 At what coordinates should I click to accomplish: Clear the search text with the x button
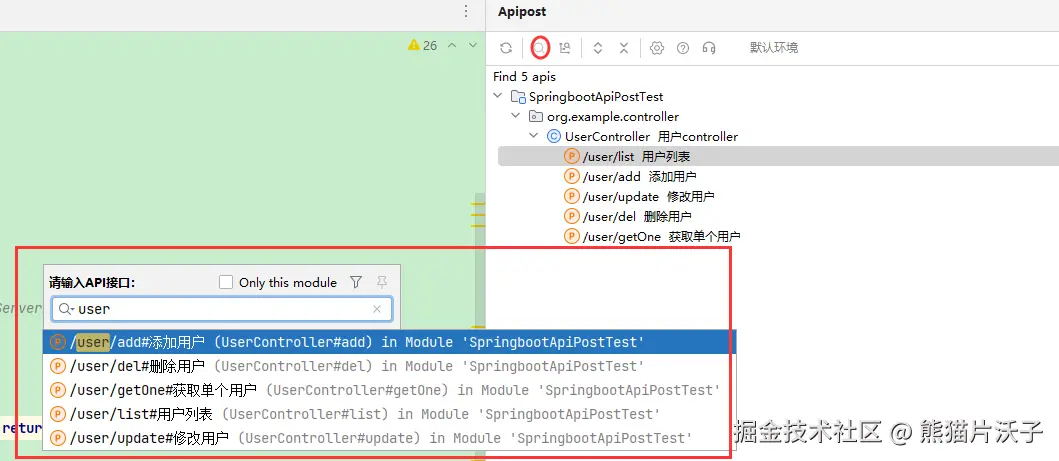coord(377,309)
